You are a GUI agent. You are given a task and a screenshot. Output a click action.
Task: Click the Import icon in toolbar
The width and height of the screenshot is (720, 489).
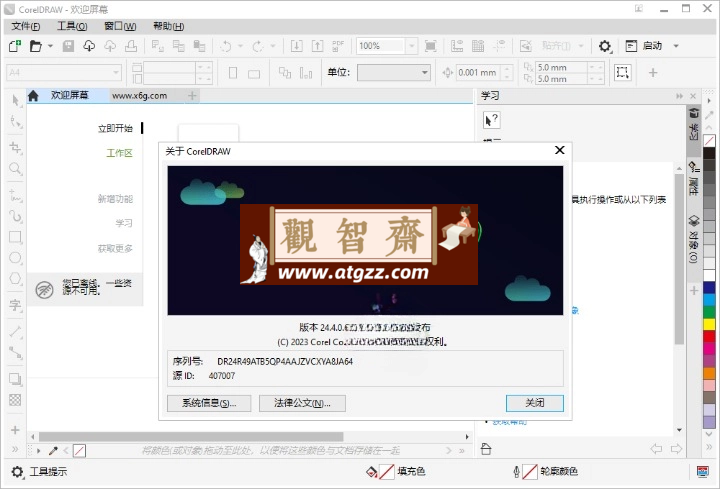[297, 46]
